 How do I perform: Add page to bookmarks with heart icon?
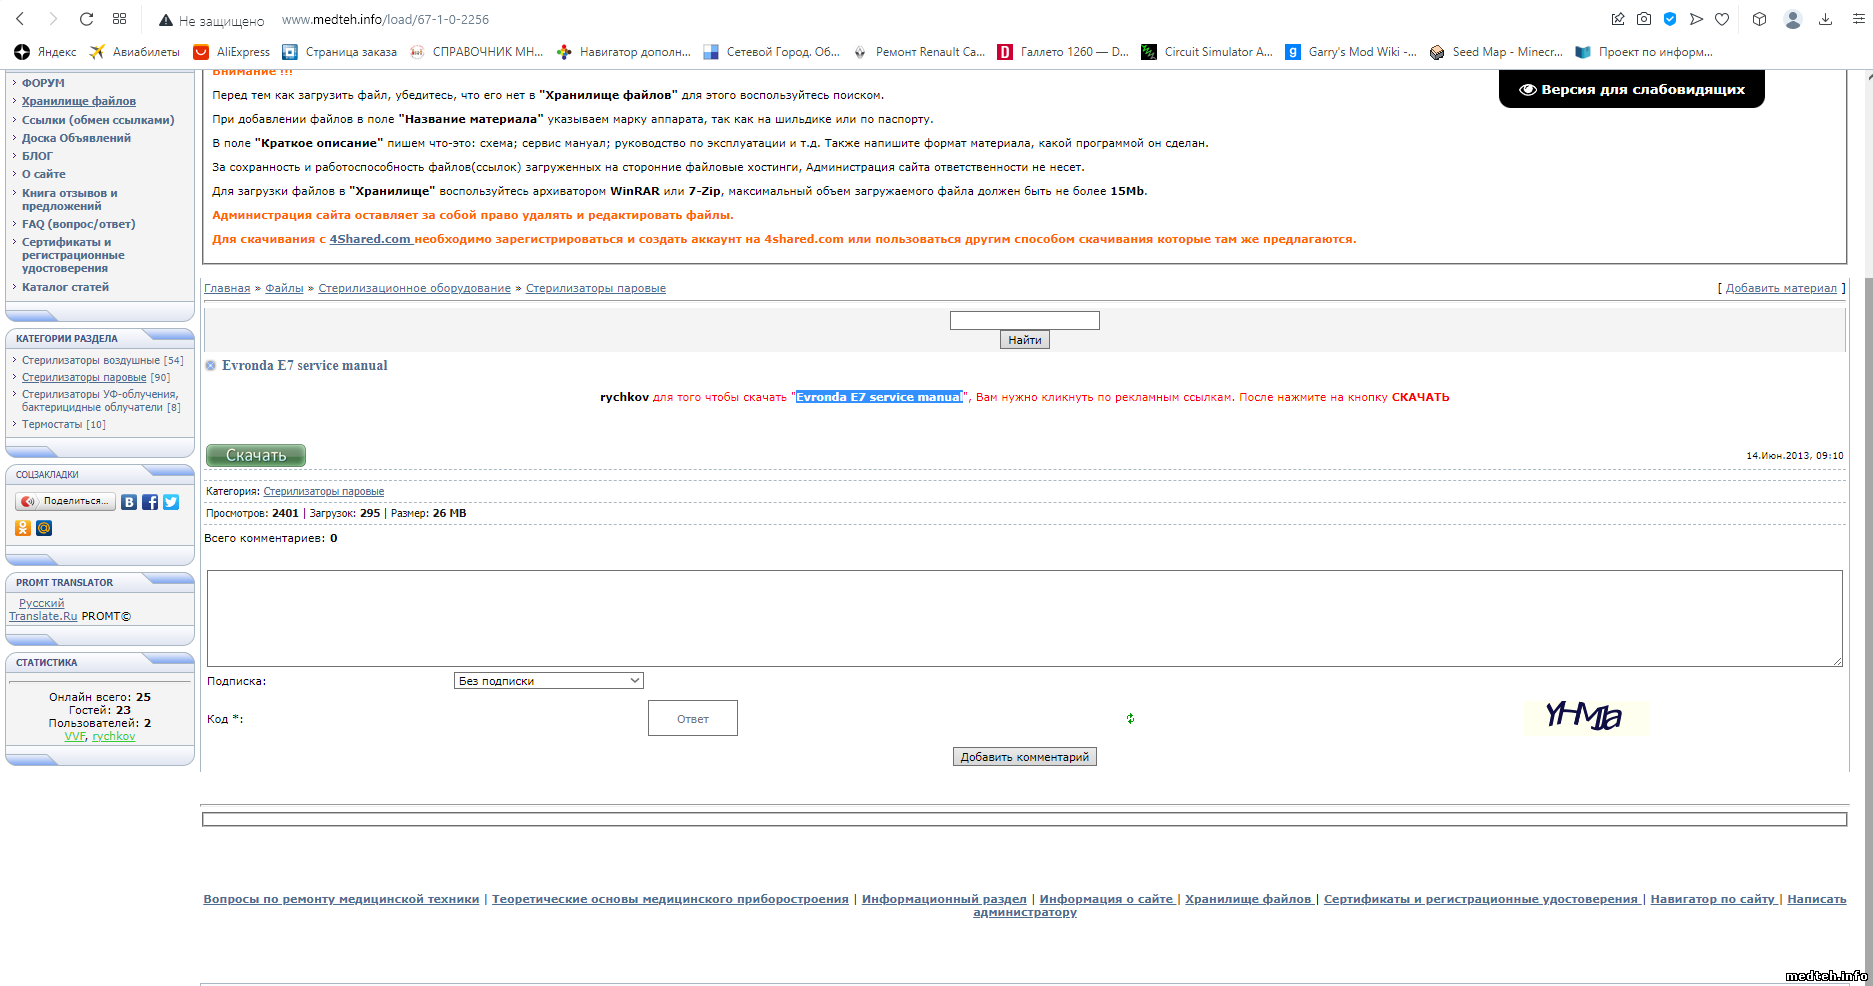pos(1722,19)
